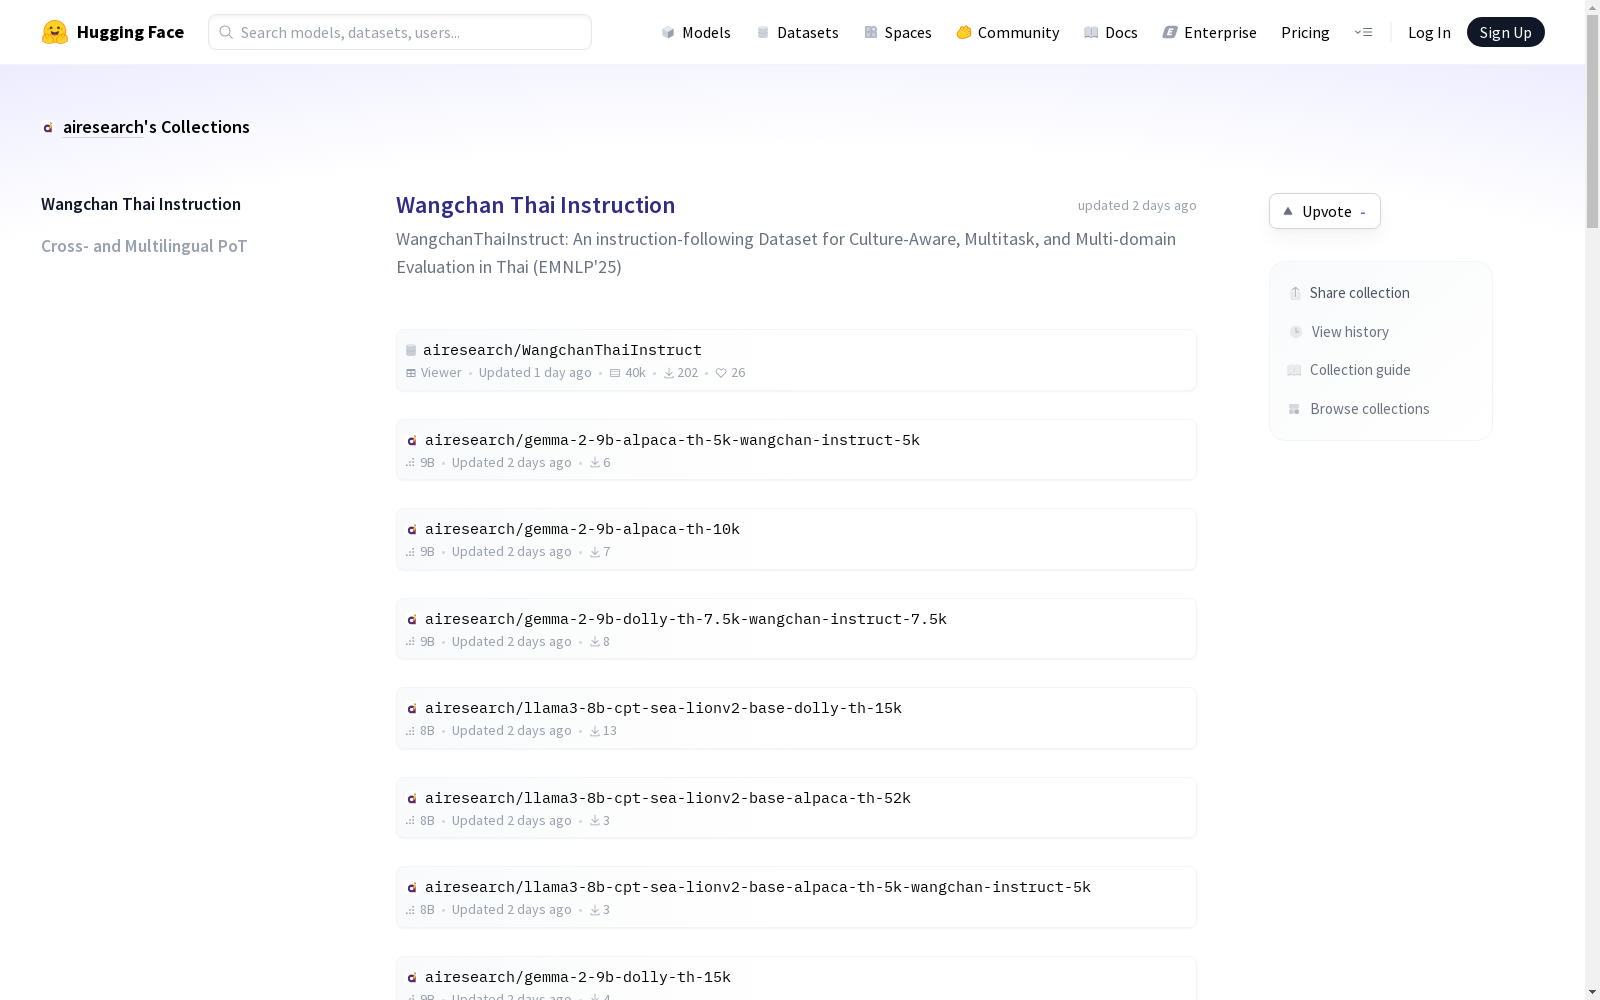This screenshot has height=1000, width=1600.
Task: Click avatar icon of gemma-2-9b-alpaca-th-10k
Action: click(x=412, y=530)
